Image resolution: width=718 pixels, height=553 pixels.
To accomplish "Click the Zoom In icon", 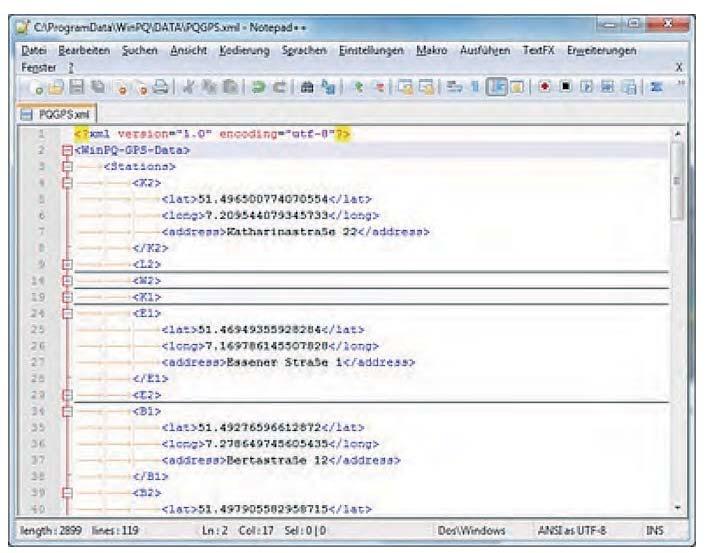I will (x=358, y=87).
